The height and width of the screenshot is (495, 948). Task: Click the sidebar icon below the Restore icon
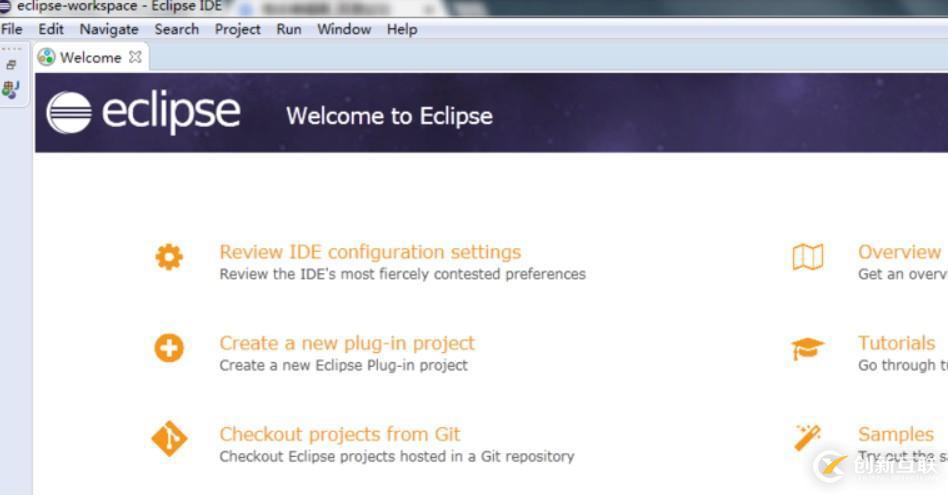click(10, 89)
